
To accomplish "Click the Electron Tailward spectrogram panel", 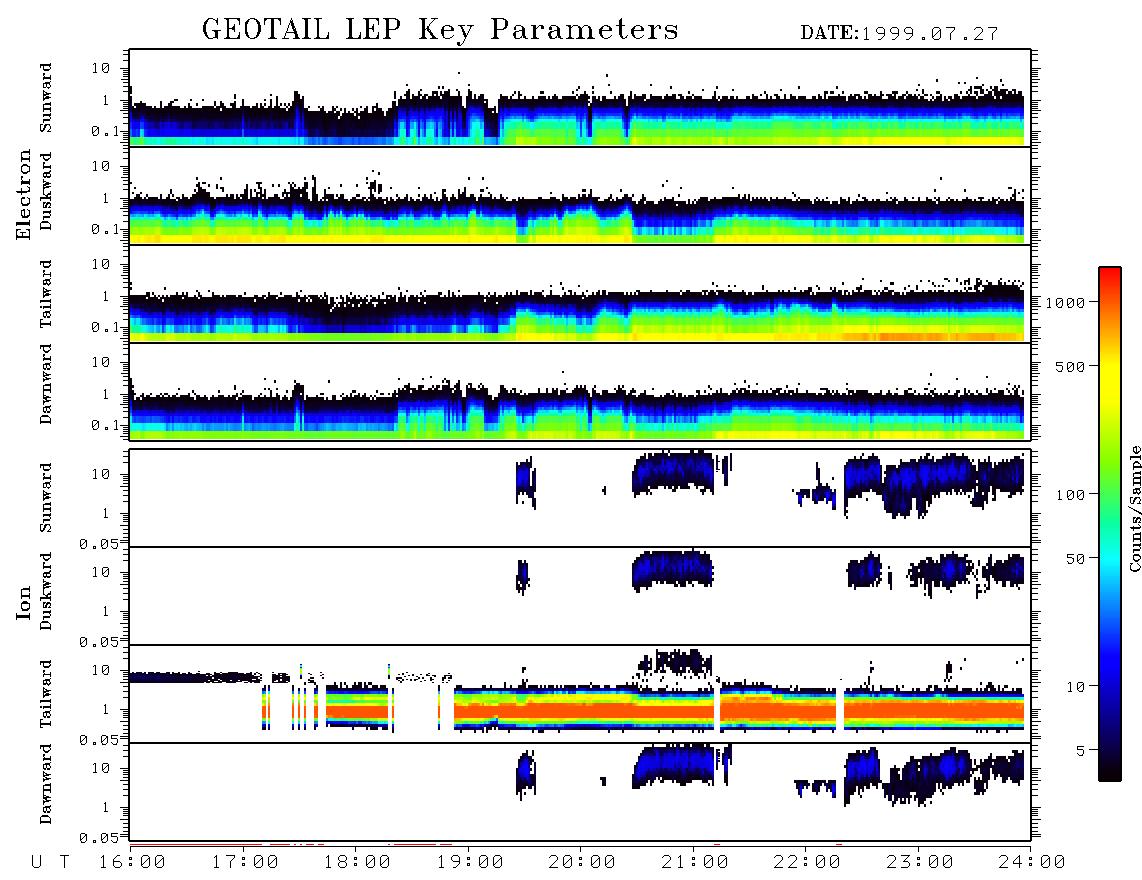I will [580, 294].
